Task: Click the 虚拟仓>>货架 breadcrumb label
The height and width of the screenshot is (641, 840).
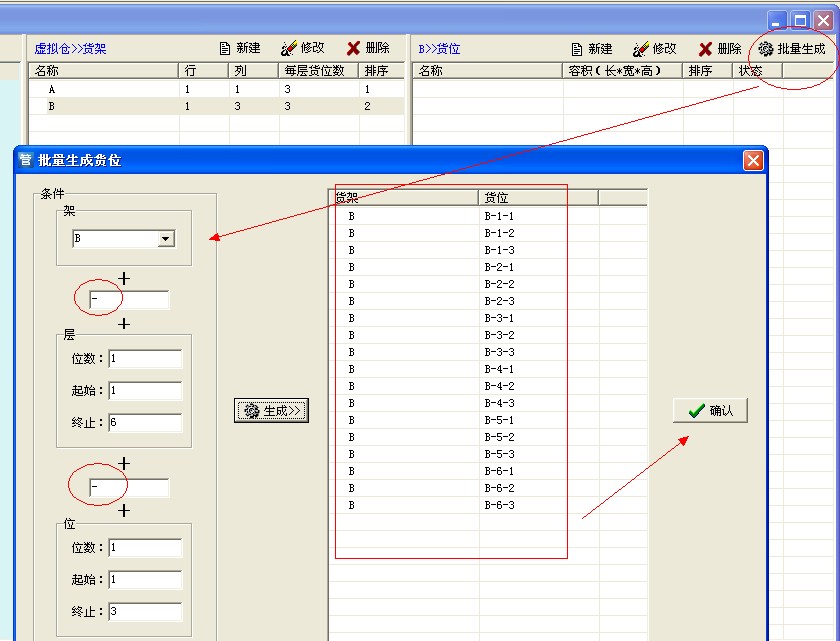Action: pos(70,49)
